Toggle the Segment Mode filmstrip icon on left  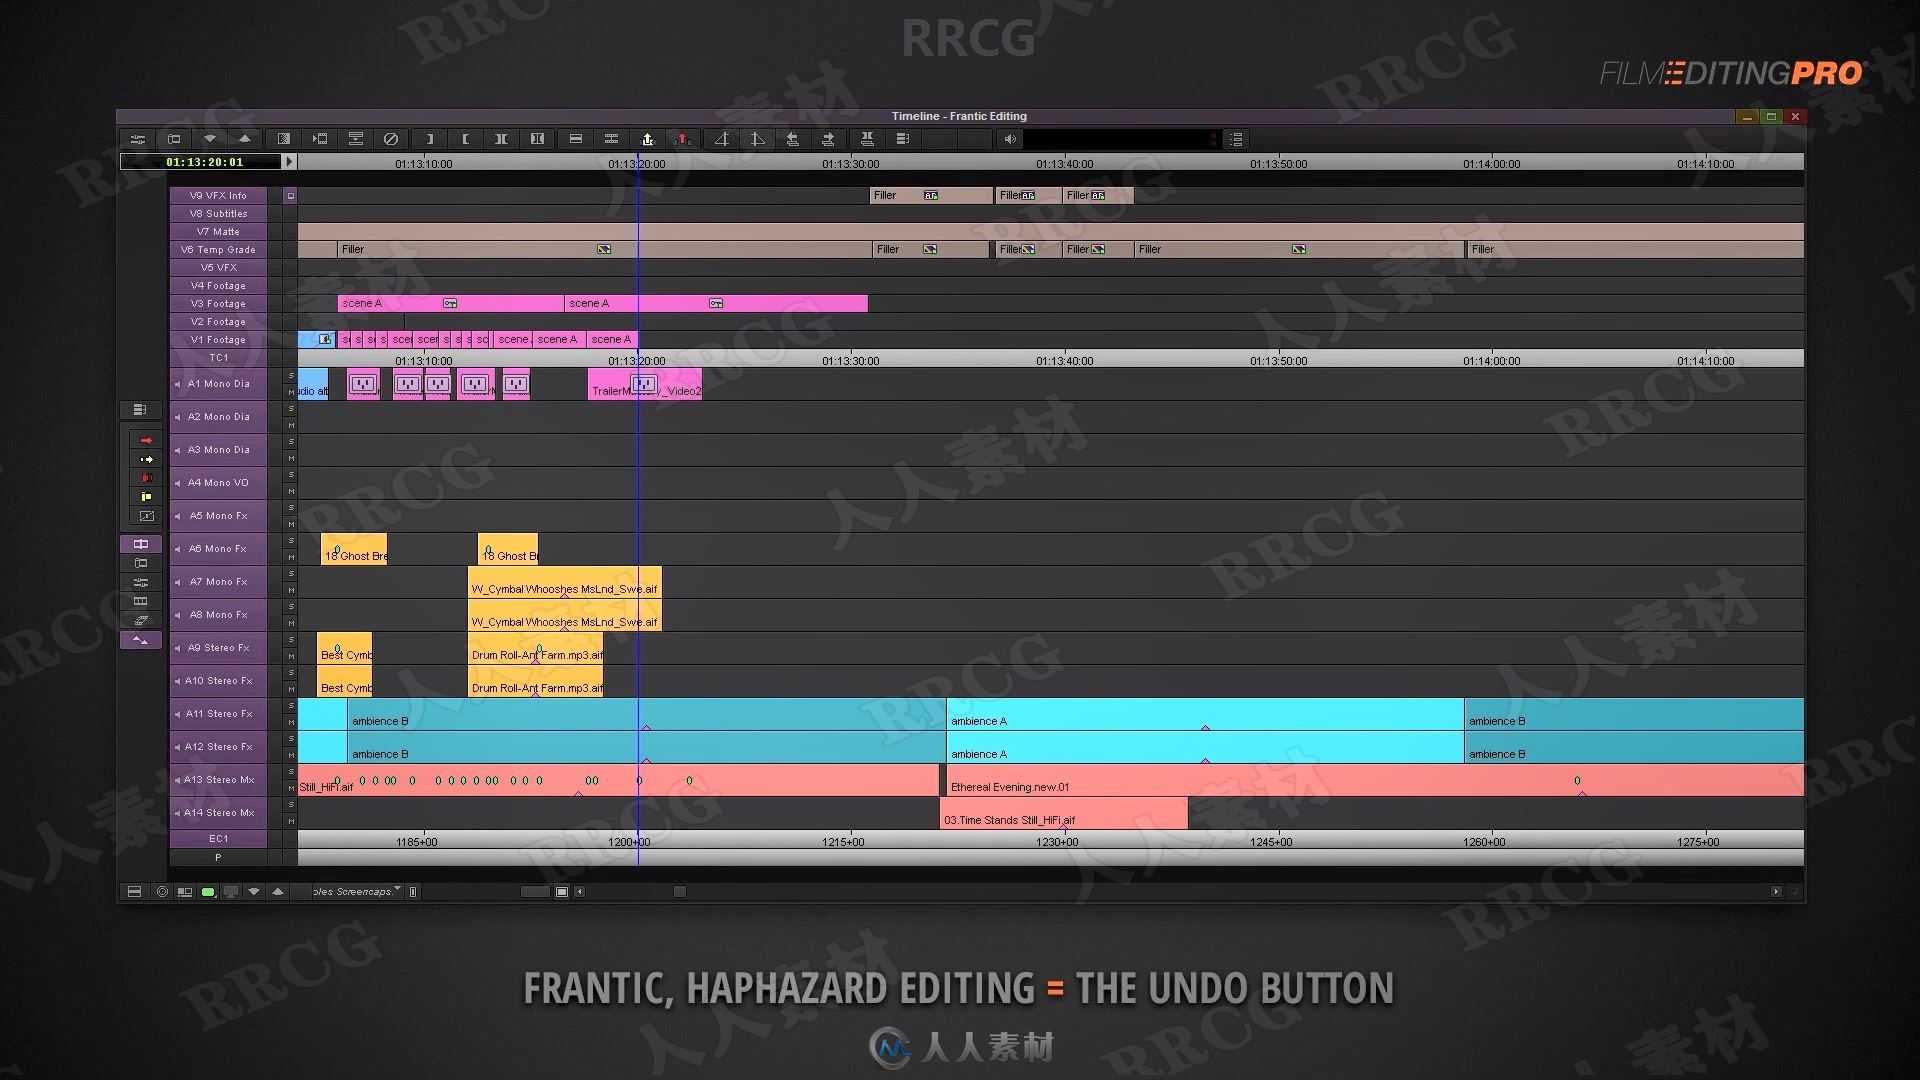(141, 601)
